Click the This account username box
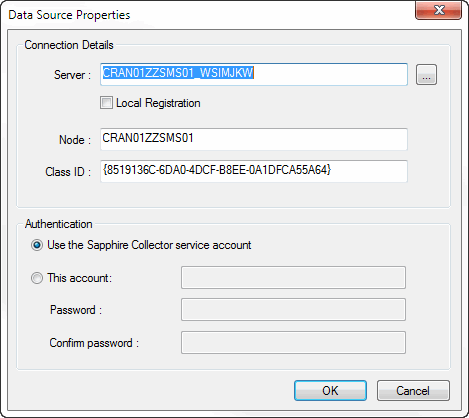Viewport: 469px width, 418px height. coord(293,277)
